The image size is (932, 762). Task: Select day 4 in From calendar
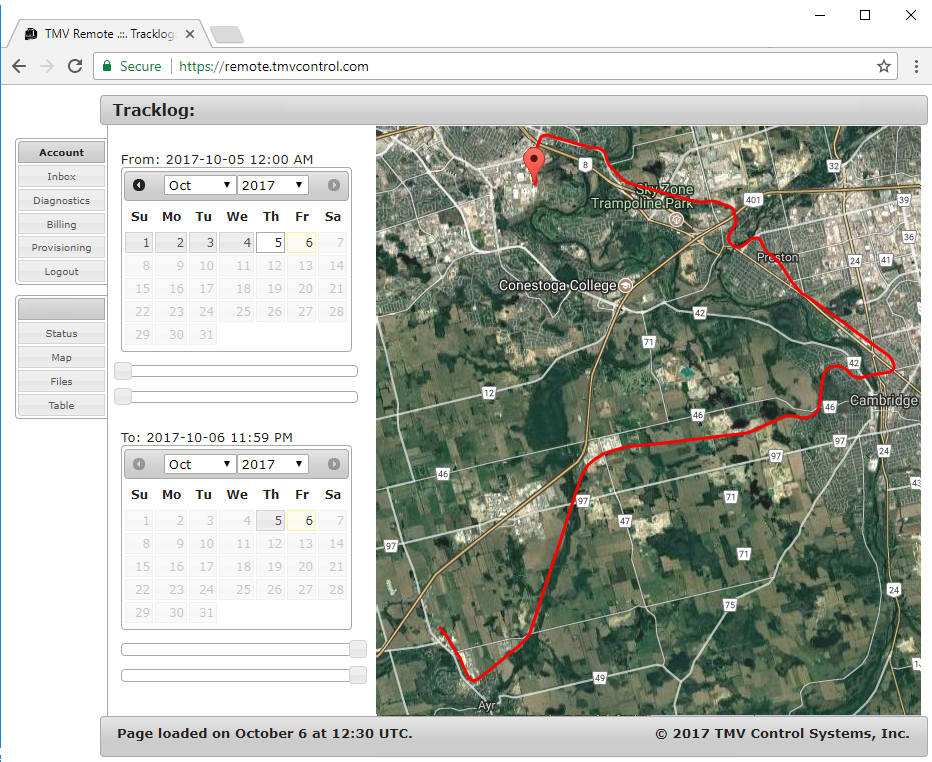coord(237,243)
